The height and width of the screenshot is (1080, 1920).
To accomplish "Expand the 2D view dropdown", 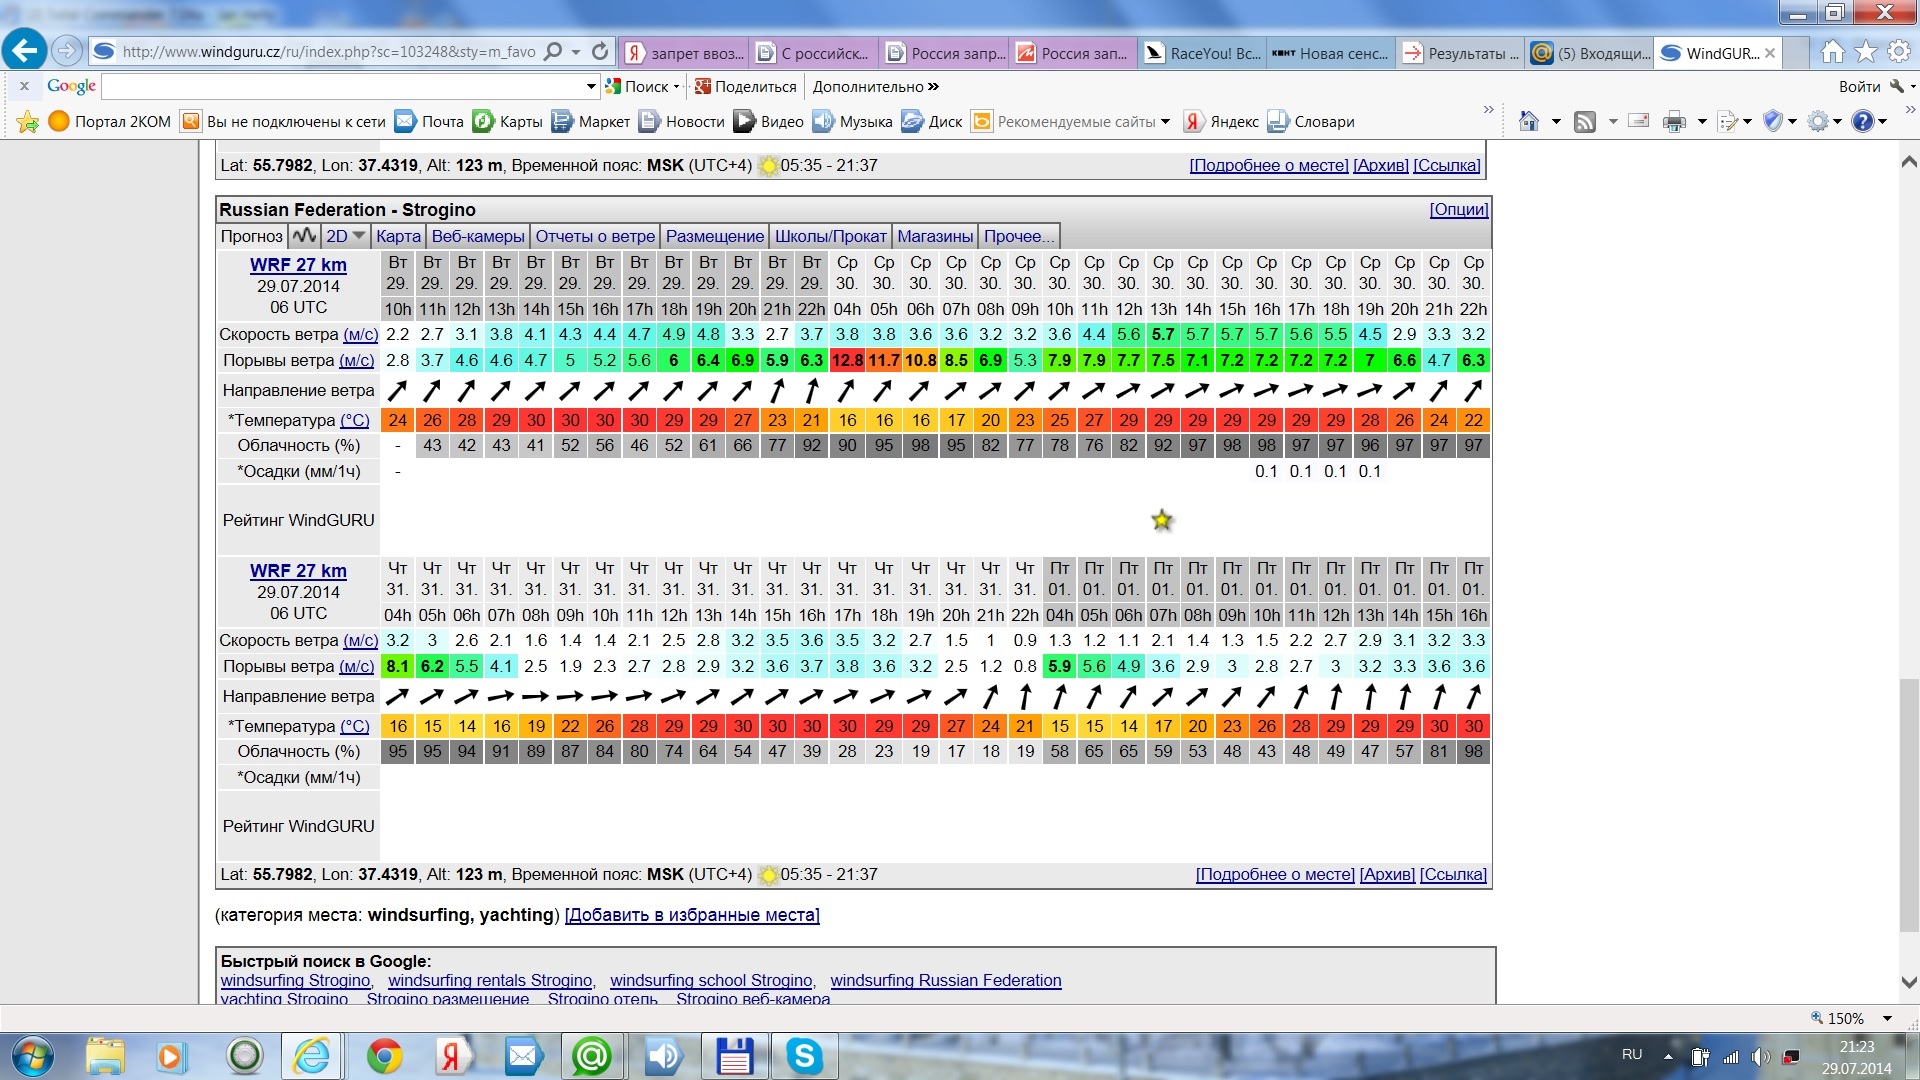I will [x=346, y=236].
